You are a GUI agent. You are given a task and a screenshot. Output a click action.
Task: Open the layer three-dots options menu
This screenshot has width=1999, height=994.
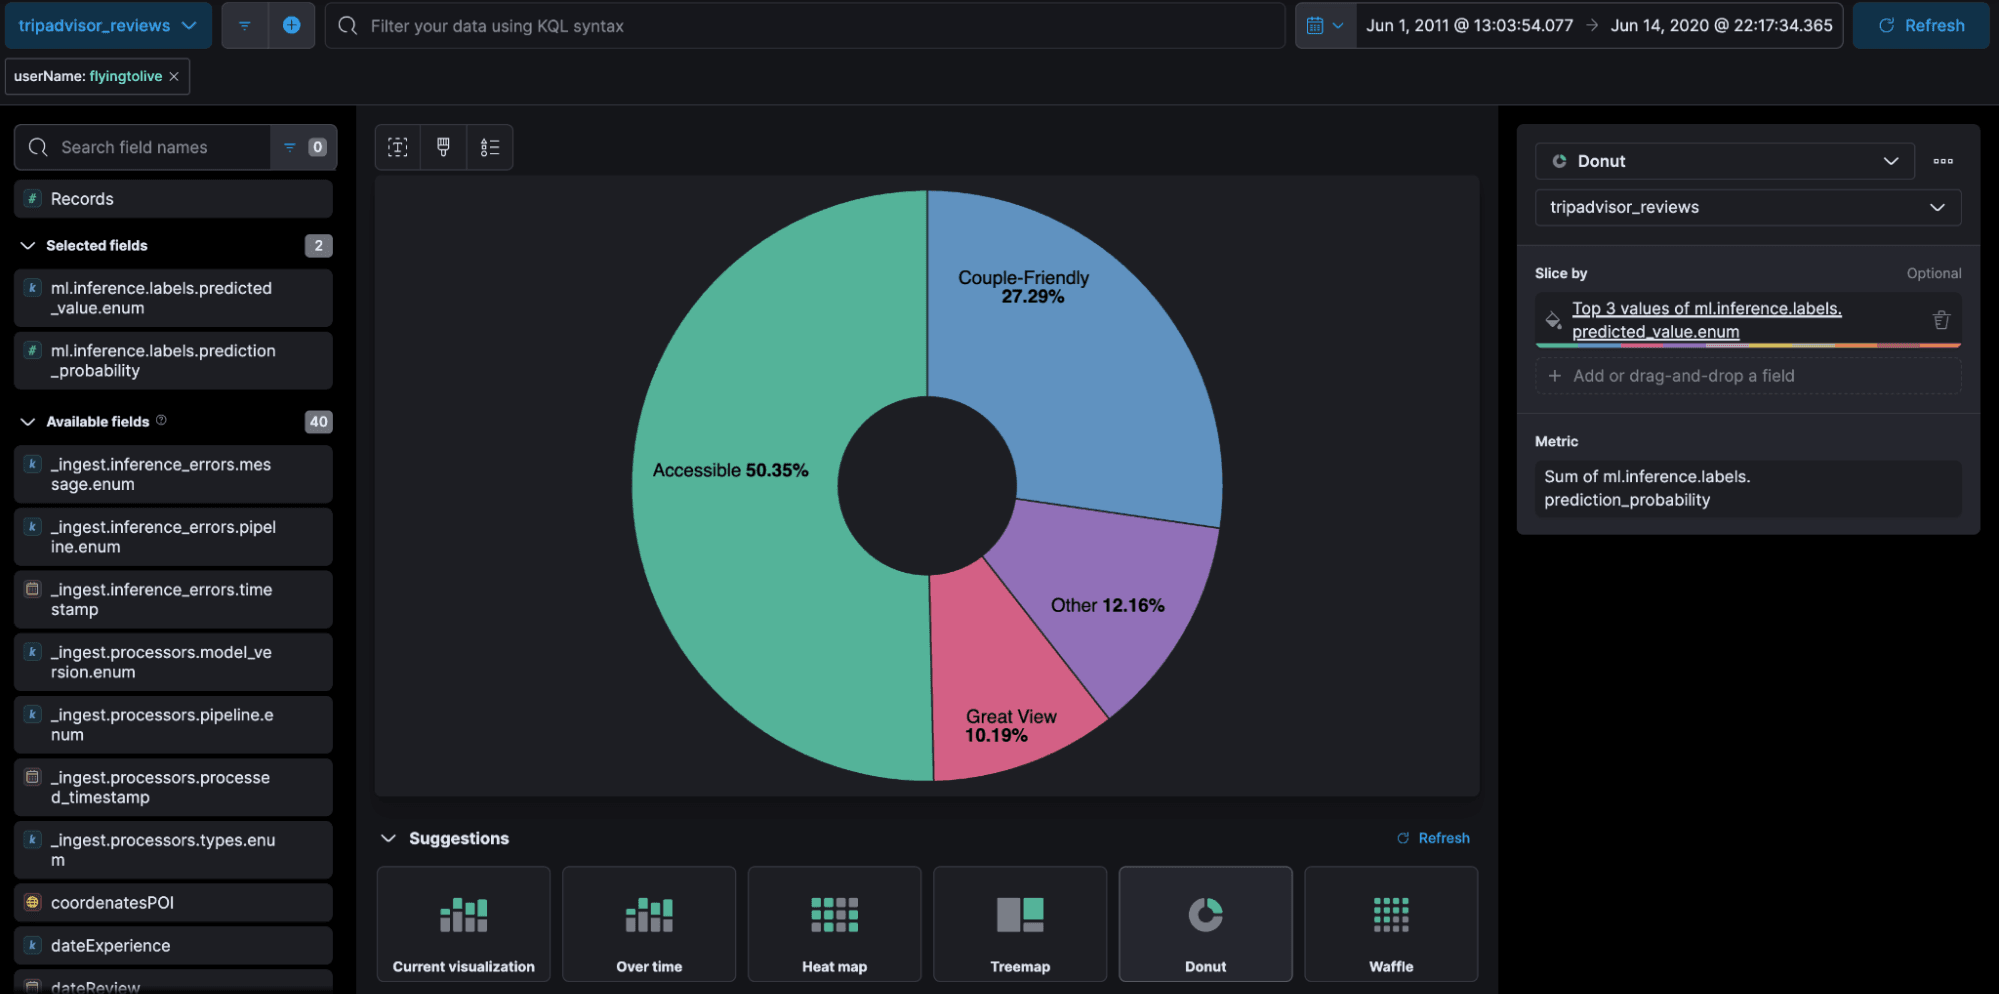[x=1943, y=161]
